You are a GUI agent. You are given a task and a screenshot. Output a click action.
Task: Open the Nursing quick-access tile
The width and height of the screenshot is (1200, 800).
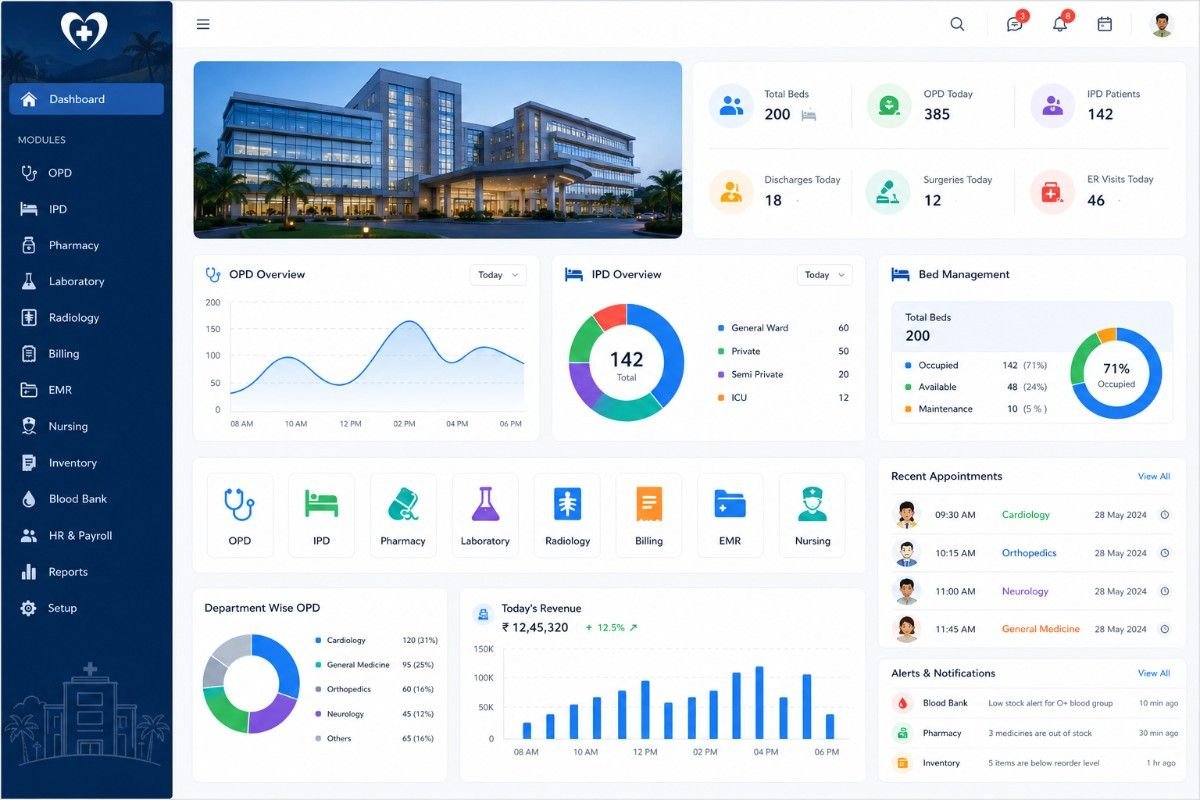coord(812,515)
